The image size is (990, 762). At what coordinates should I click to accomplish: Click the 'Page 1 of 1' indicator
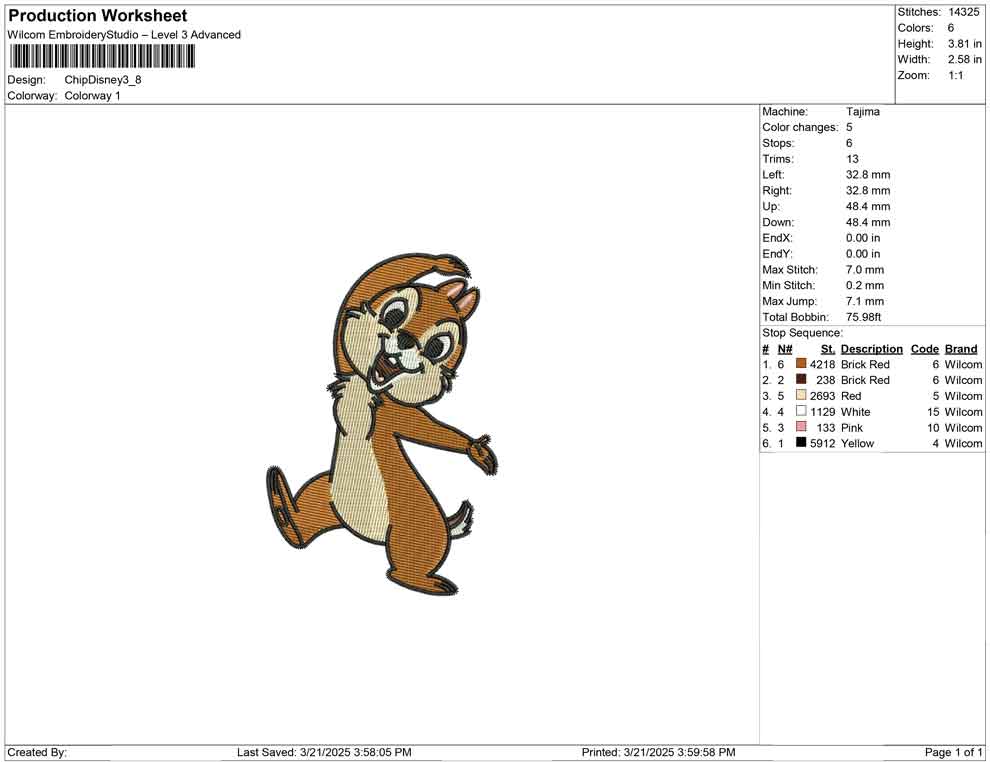(953, 752)
